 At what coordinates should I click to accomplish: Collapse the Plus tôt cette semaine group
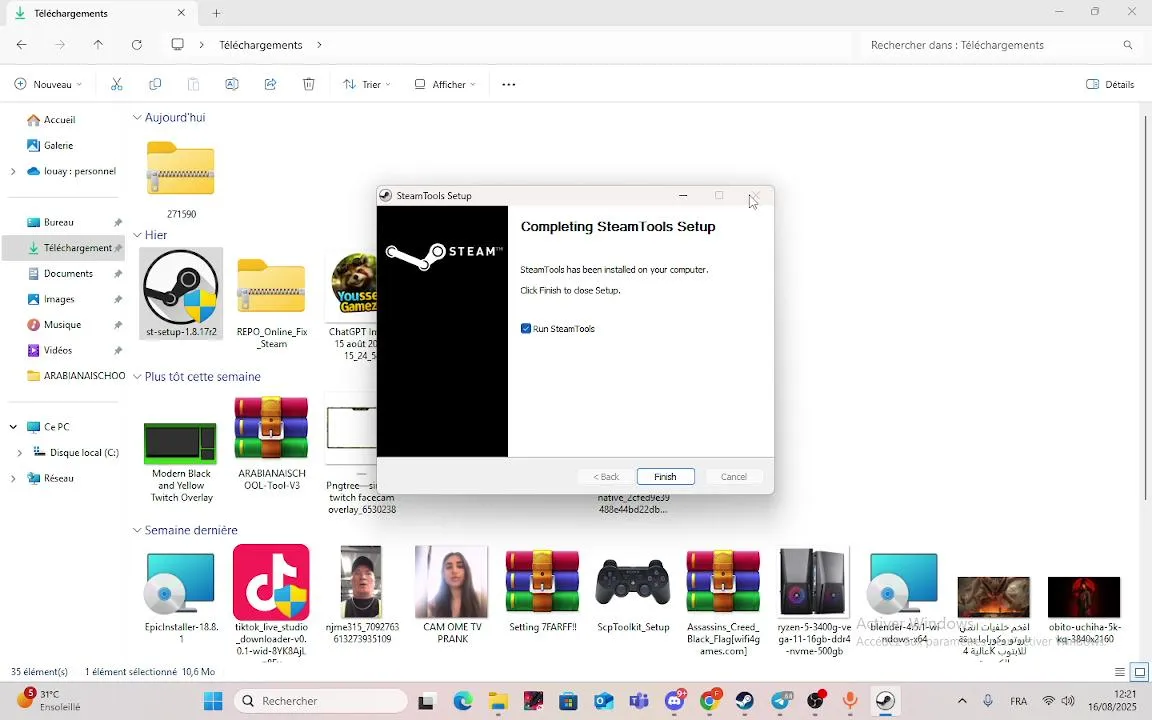tap(137, 377)
